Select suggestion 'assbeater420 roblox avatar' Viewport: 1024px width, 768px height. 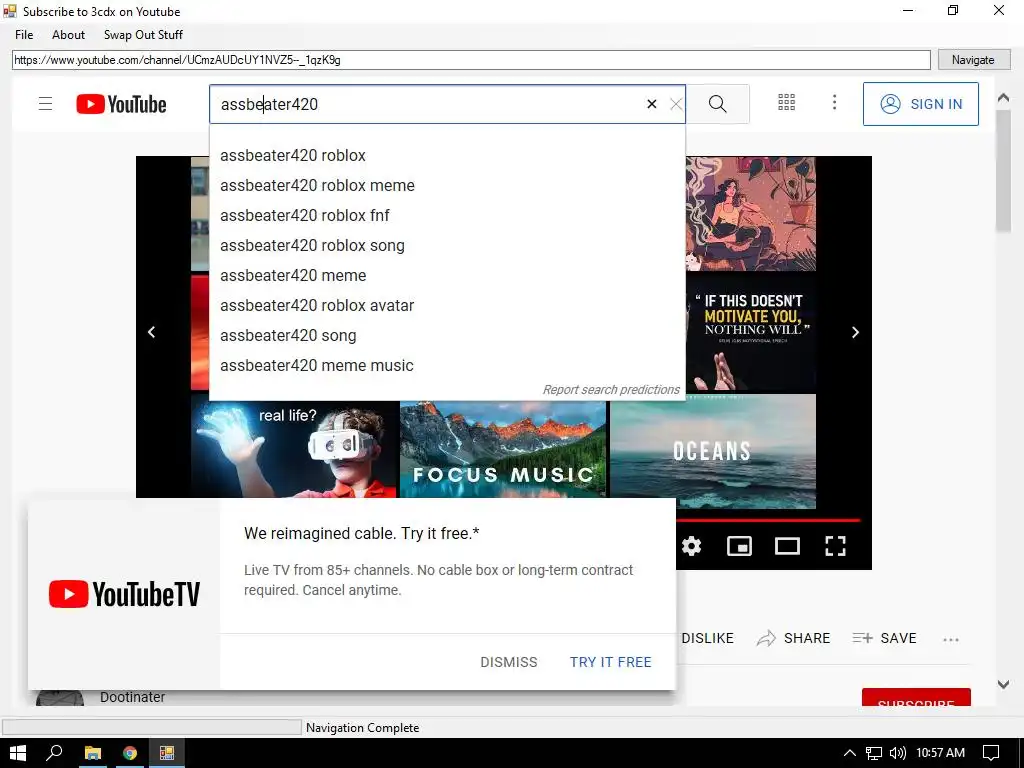coord(447,306)
